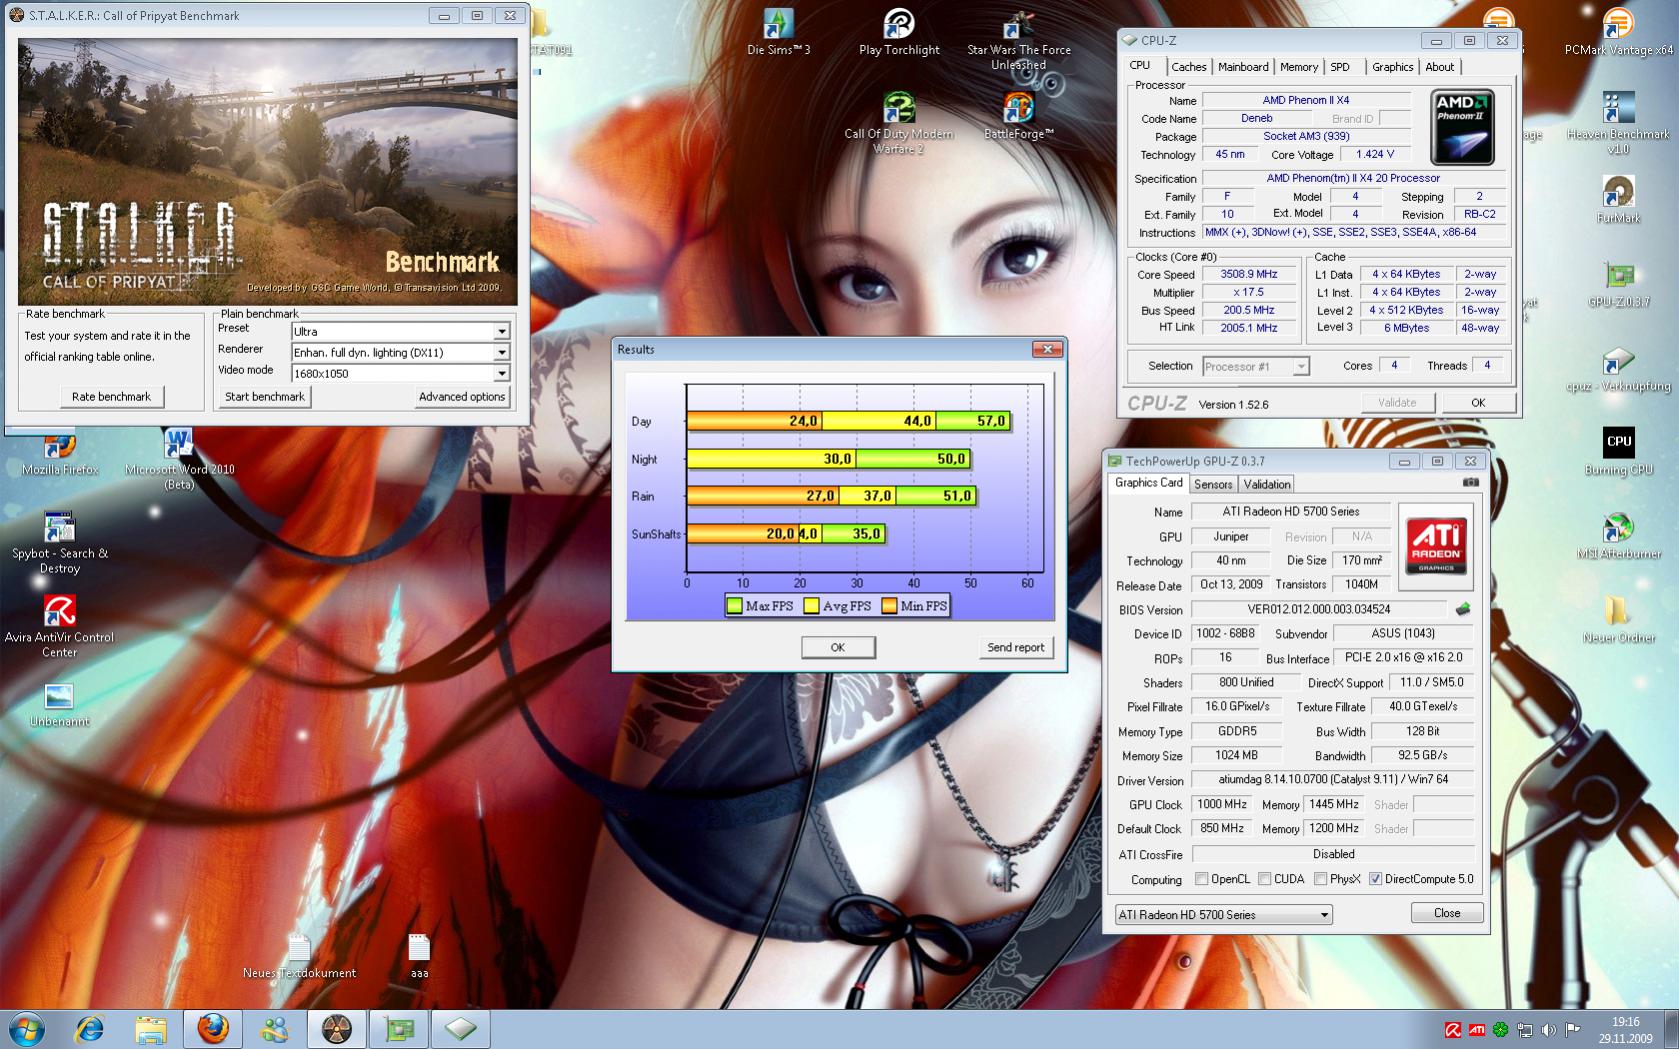Screen dimensions: 1679x1049
Task: Select the Heaven Benchmark v1.0 icon
Action: tap(1618, 122)
